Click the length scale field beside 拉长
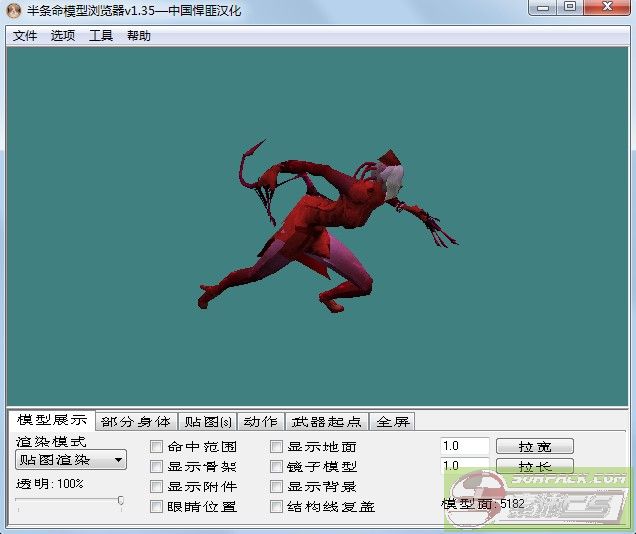Image resolution: width=636 pixels, height=534 pixels. tap(465, 466)
